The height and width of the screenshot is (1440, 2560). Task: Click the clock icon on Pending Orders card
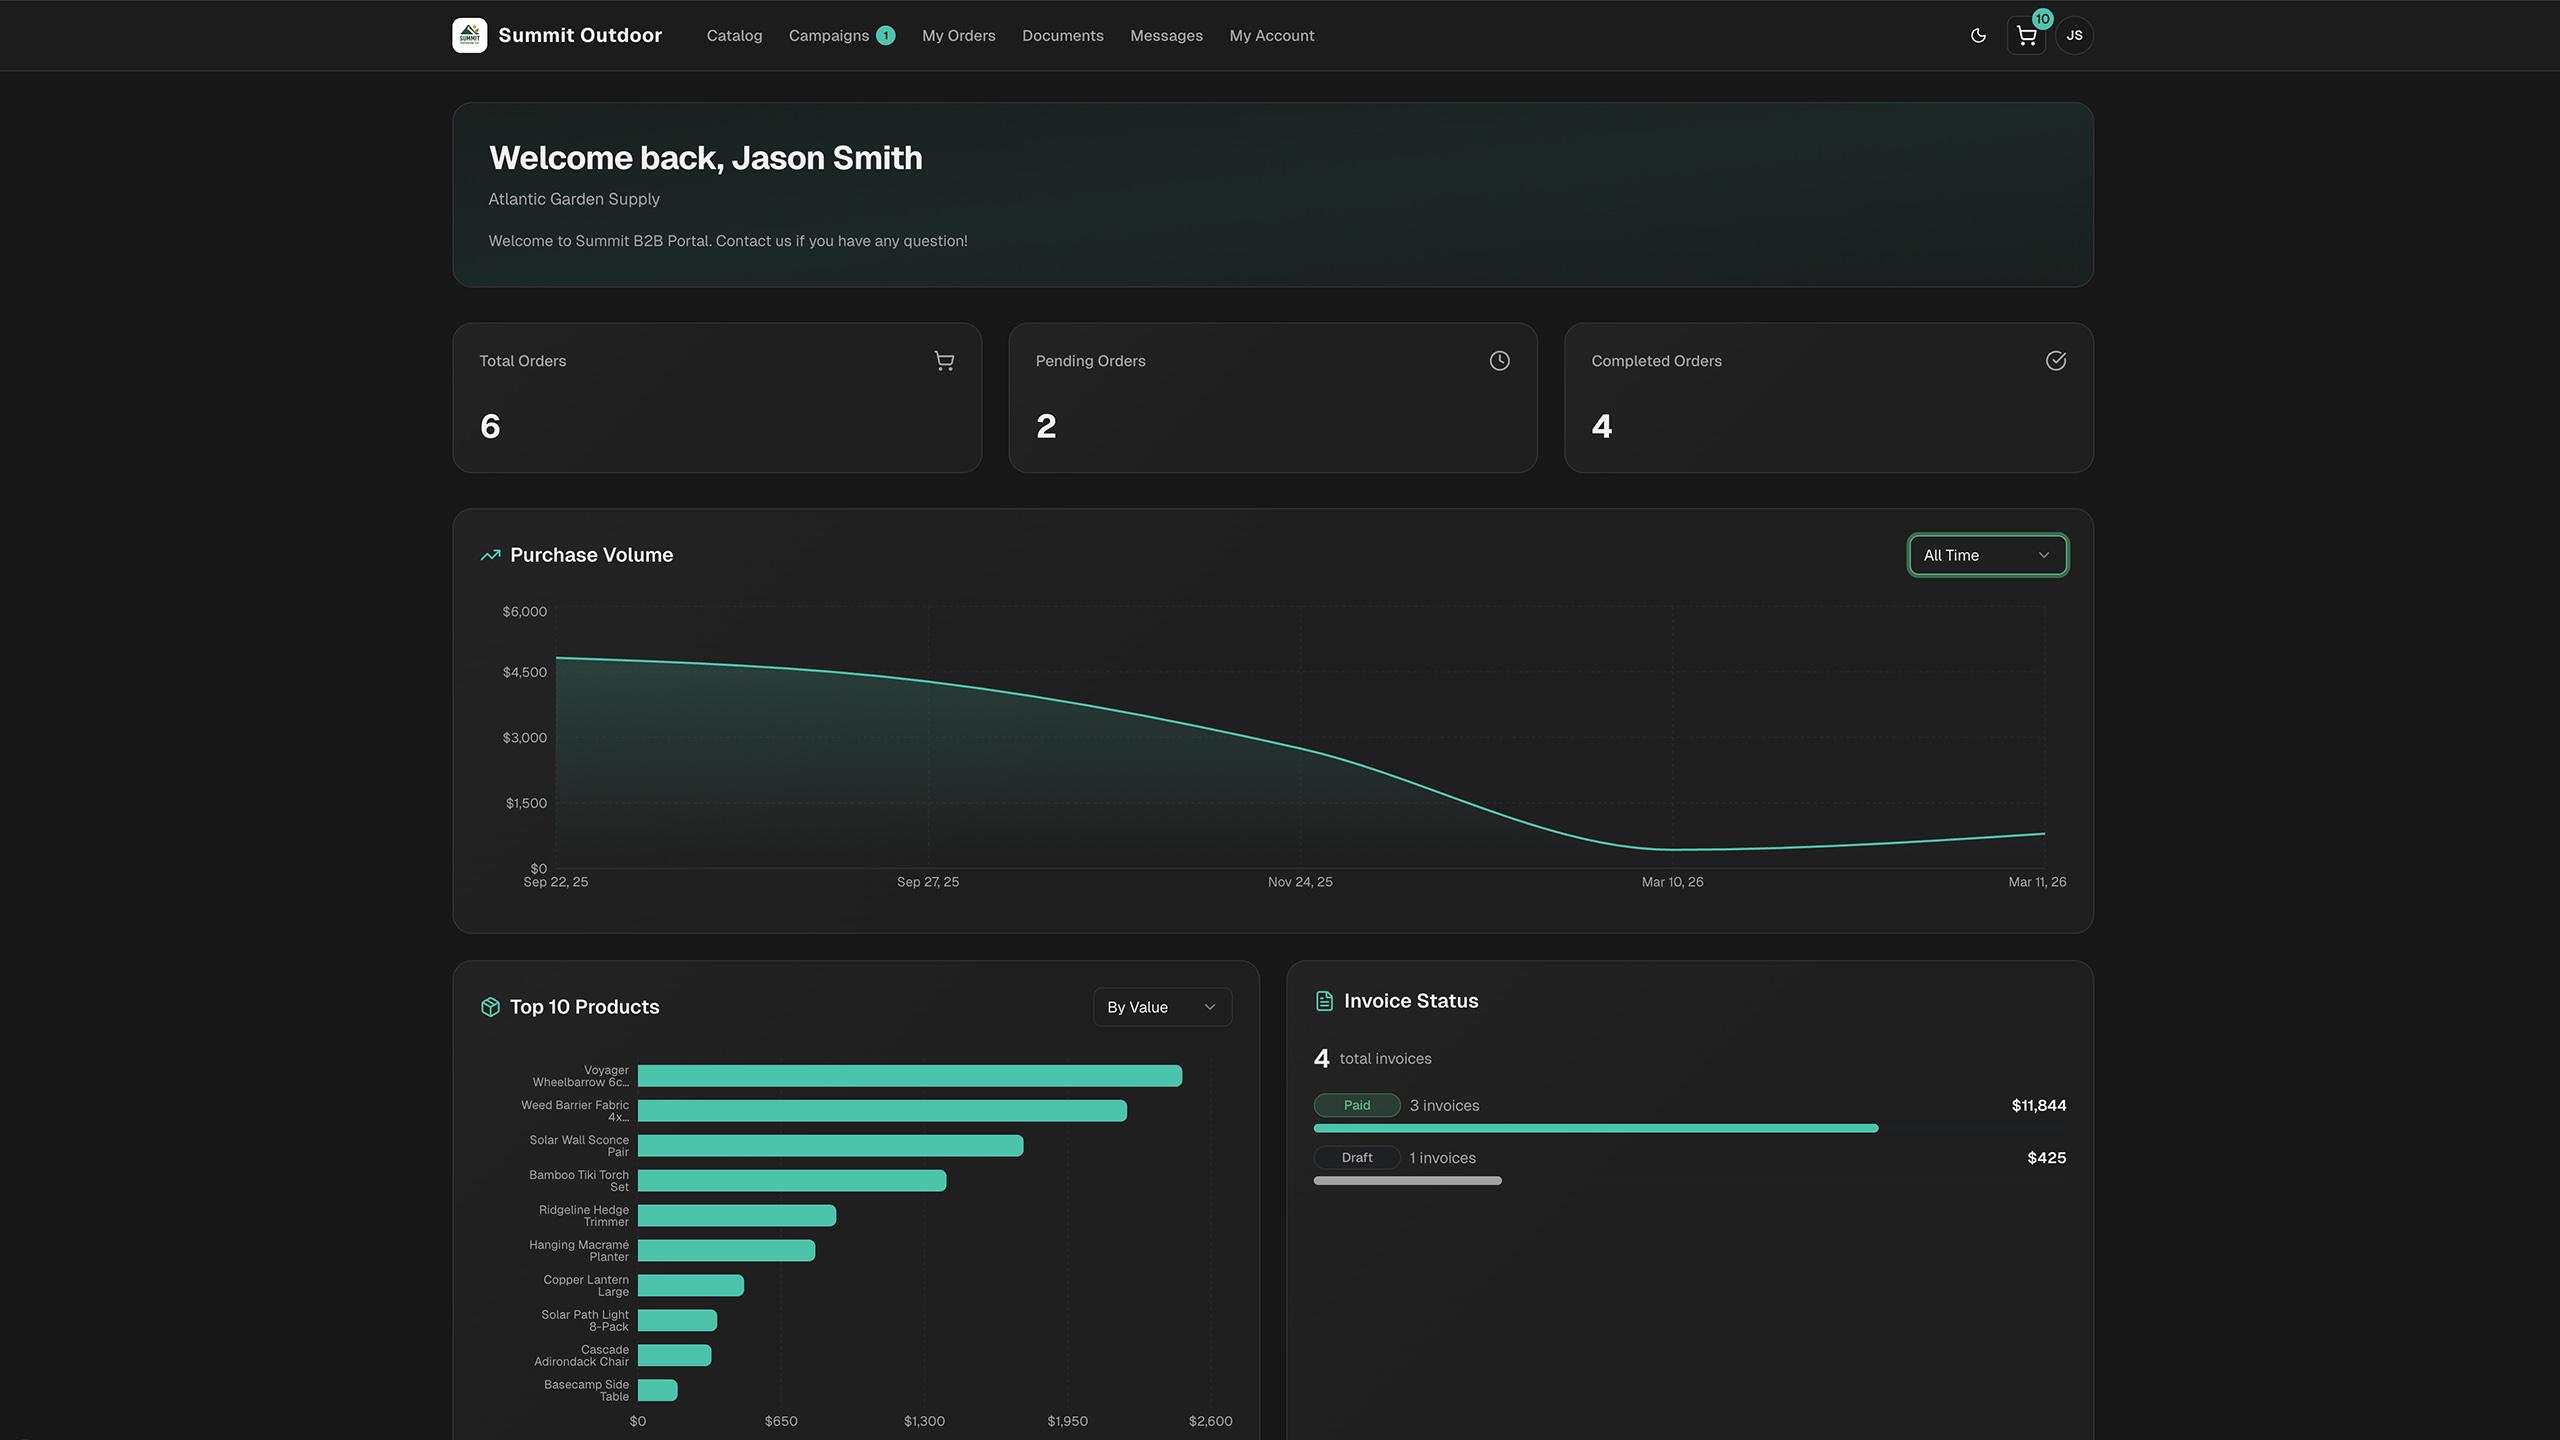point(1498,360)
